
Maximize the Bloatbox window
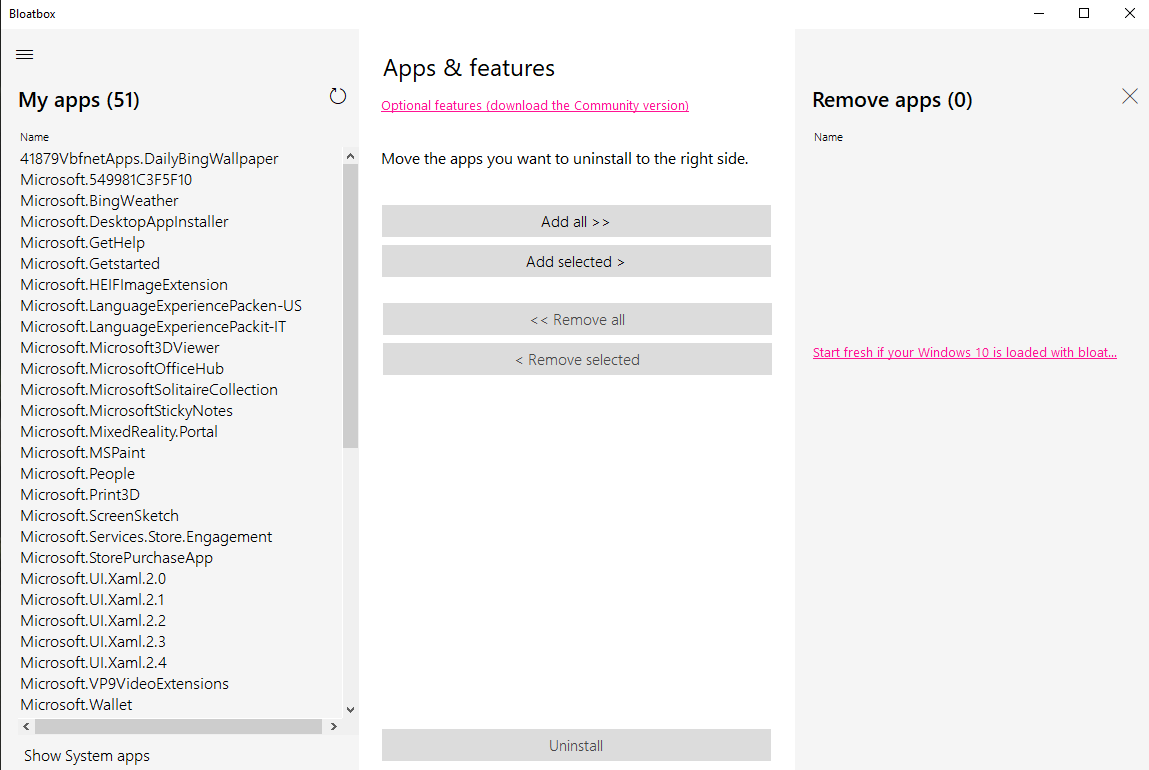tap(1084, 13)
